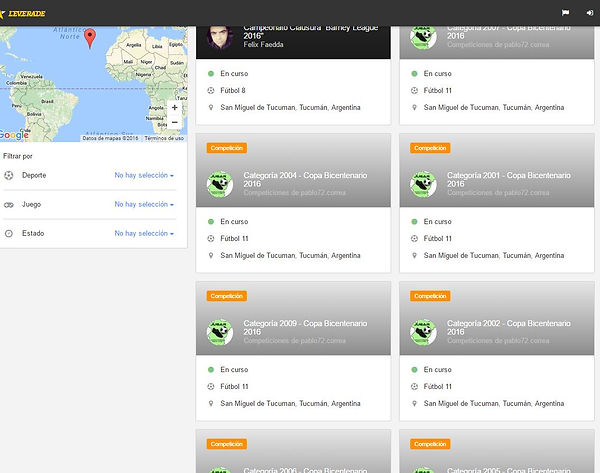Image resolution: width=600 pixels, height=473 pixels.
Task: Click the soccer ball icon beside Deporte
Action: tap(8, 175)
